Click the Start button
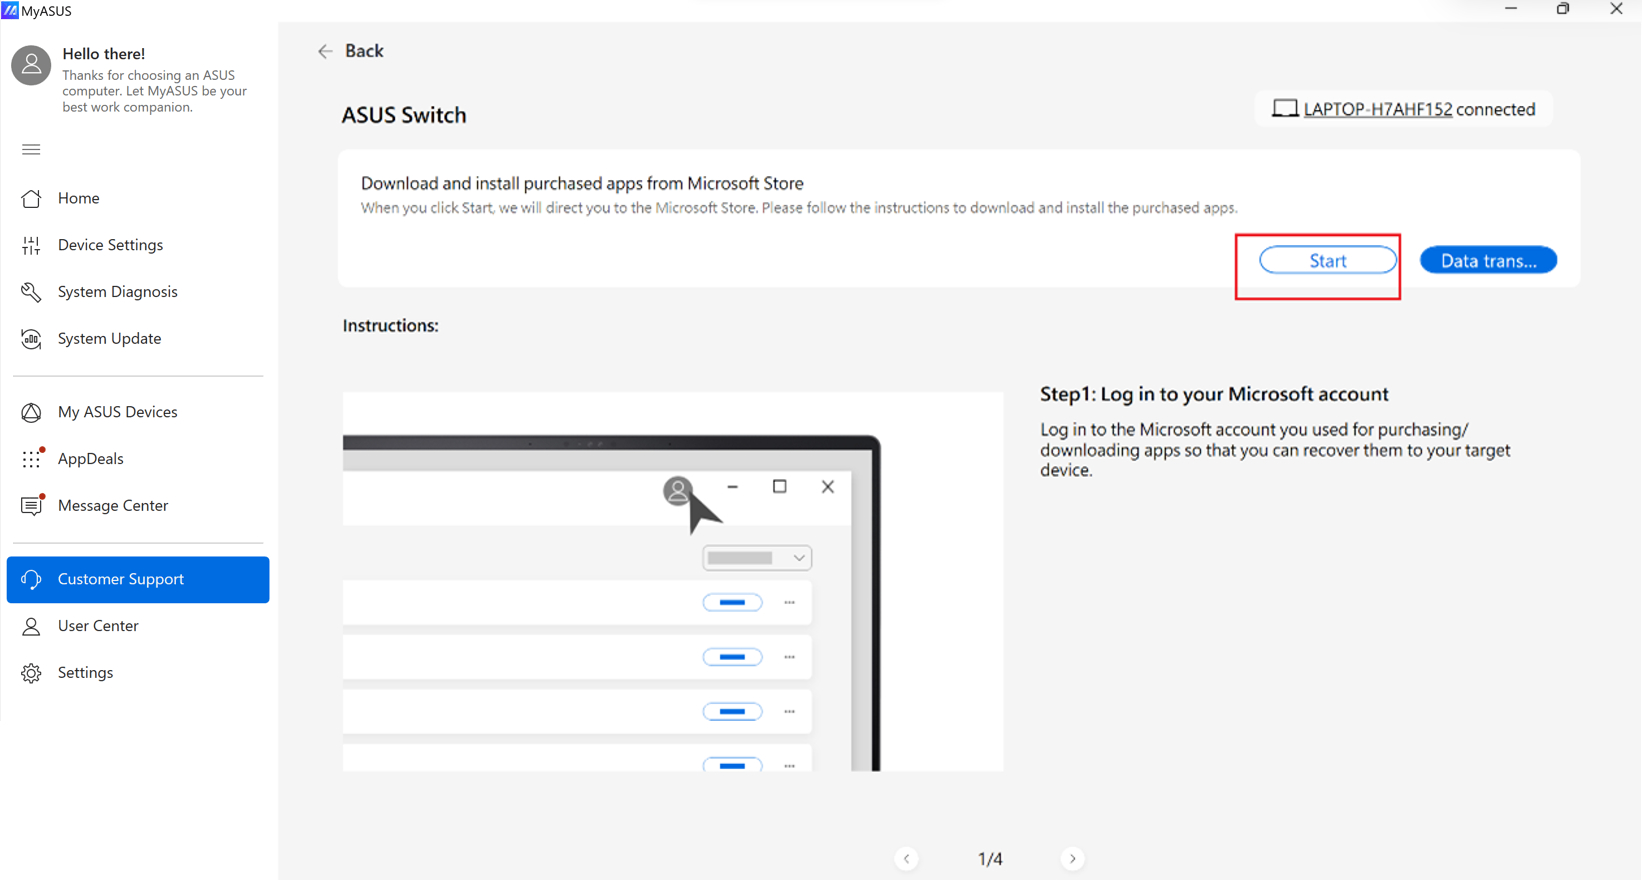The height and width of the screenshot is (880, 1642). pos(1327,261)
